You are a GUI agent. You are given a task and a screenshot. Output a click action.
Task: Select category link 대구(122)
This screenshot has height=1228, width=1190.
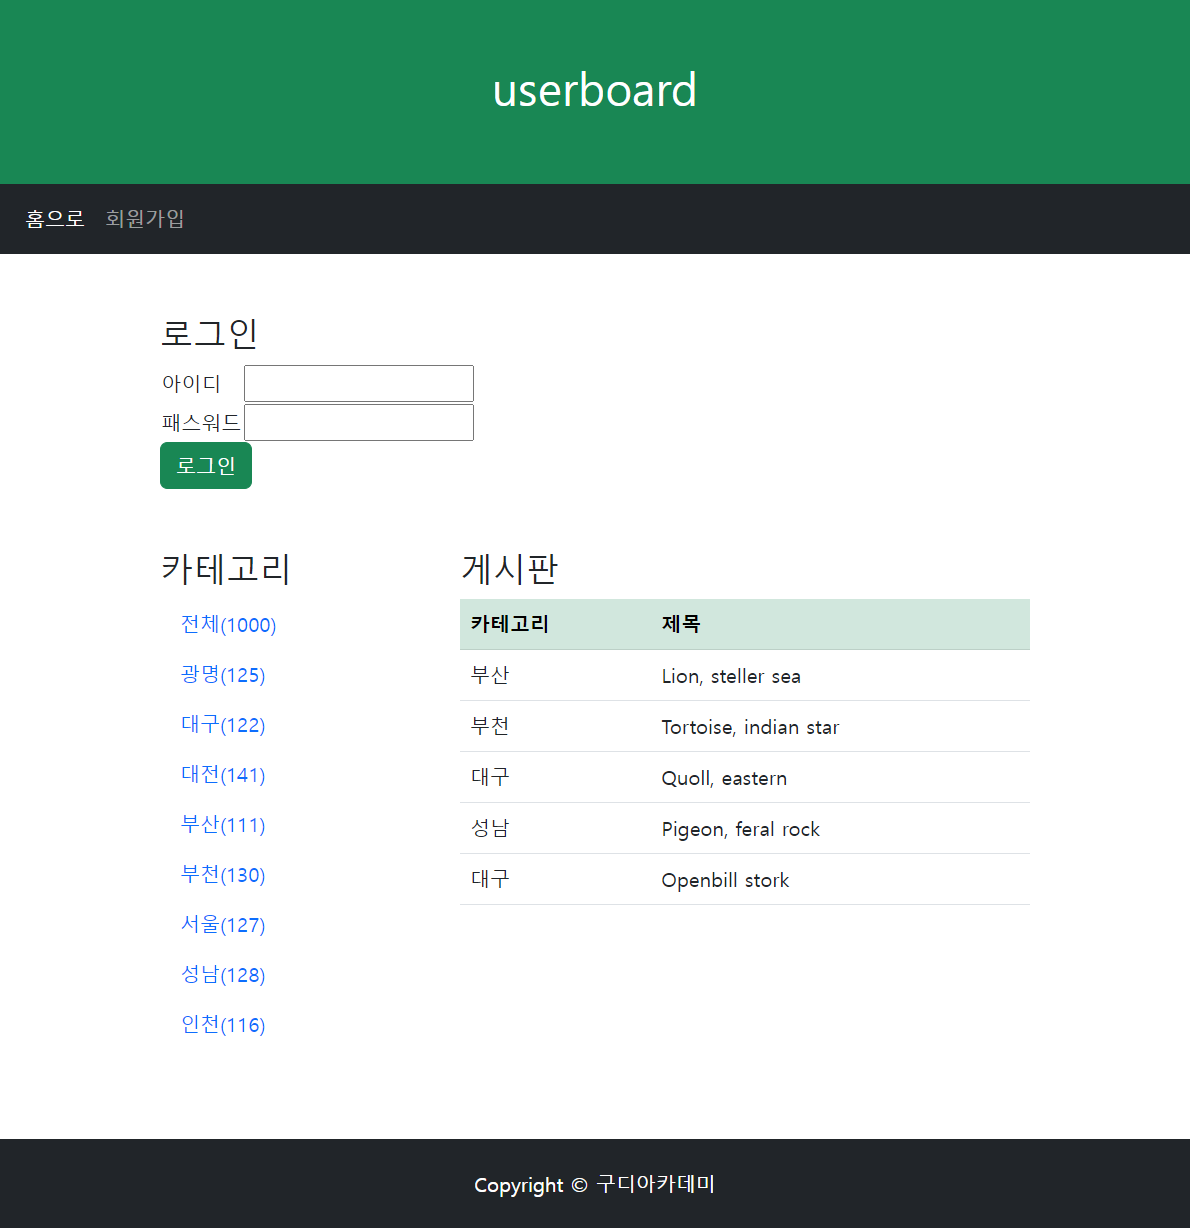click(x=223, y=725)
